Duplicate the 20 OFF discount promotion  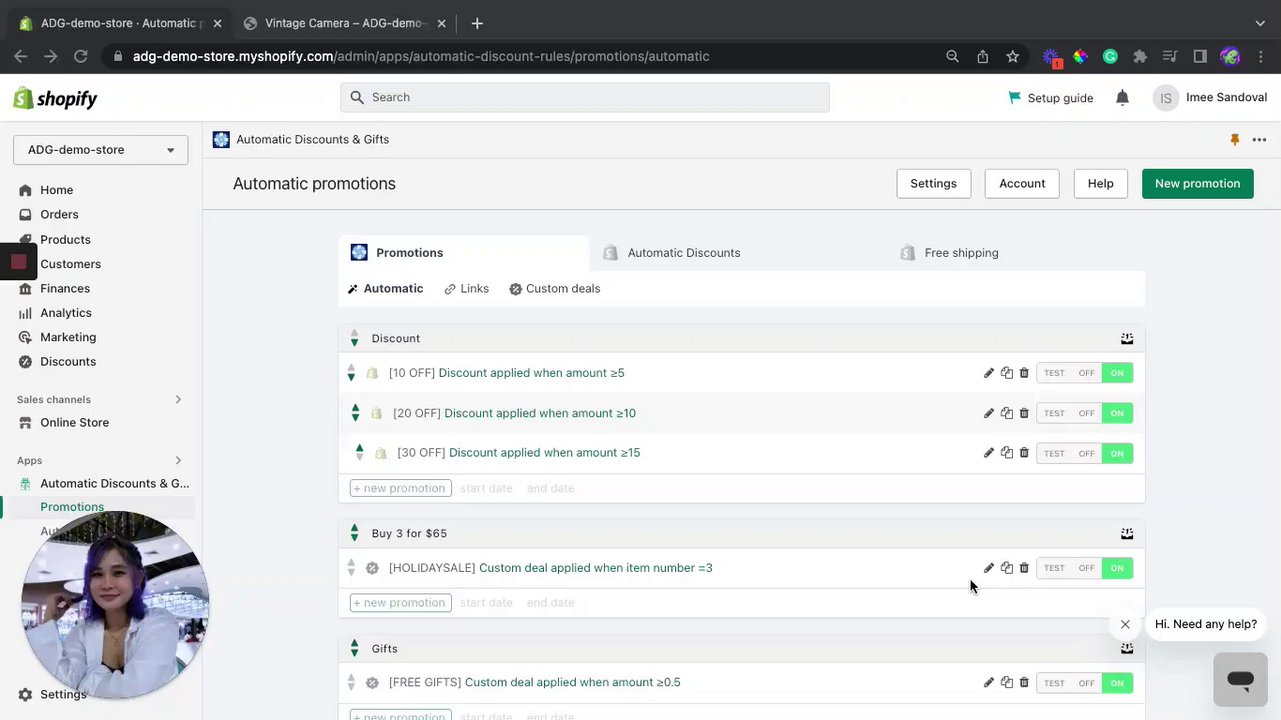point(1007,413)
